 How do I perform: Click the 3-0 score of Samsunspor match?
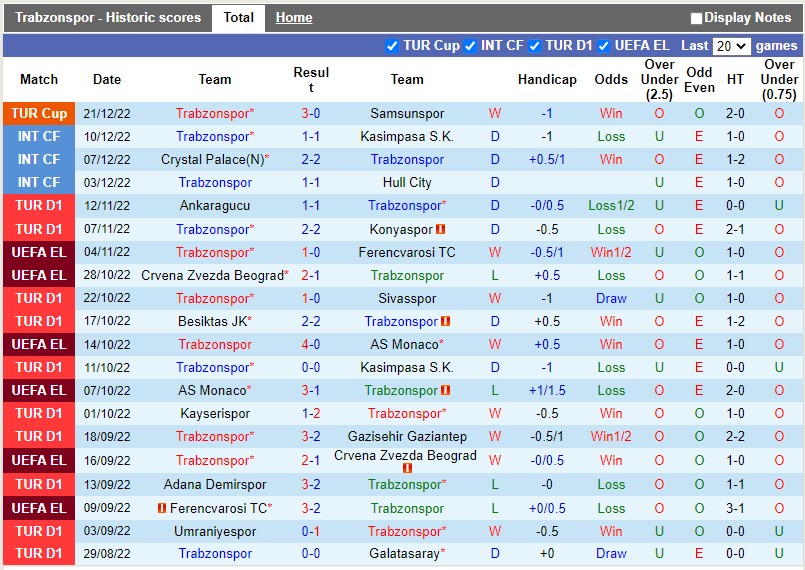(x=311, y=113)
